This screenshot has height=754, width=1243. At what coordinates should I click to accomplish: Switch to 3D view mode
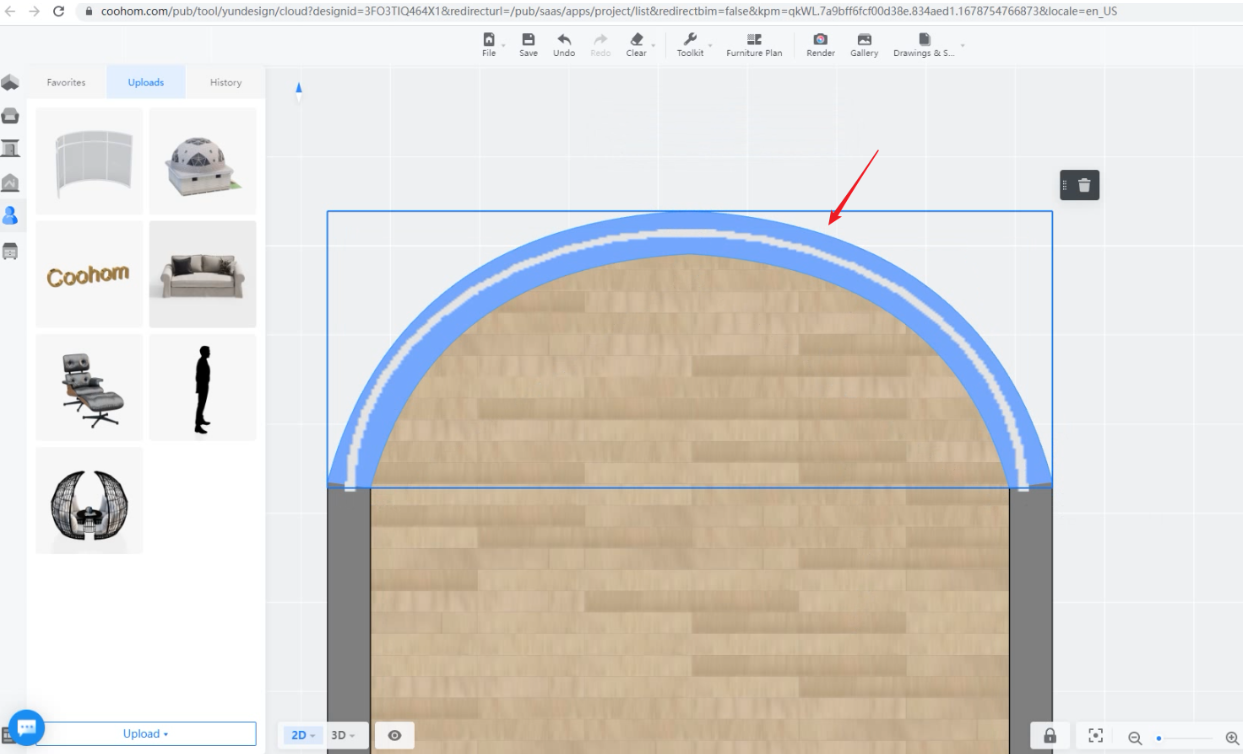pyautogui.click(x=343, y=736)
